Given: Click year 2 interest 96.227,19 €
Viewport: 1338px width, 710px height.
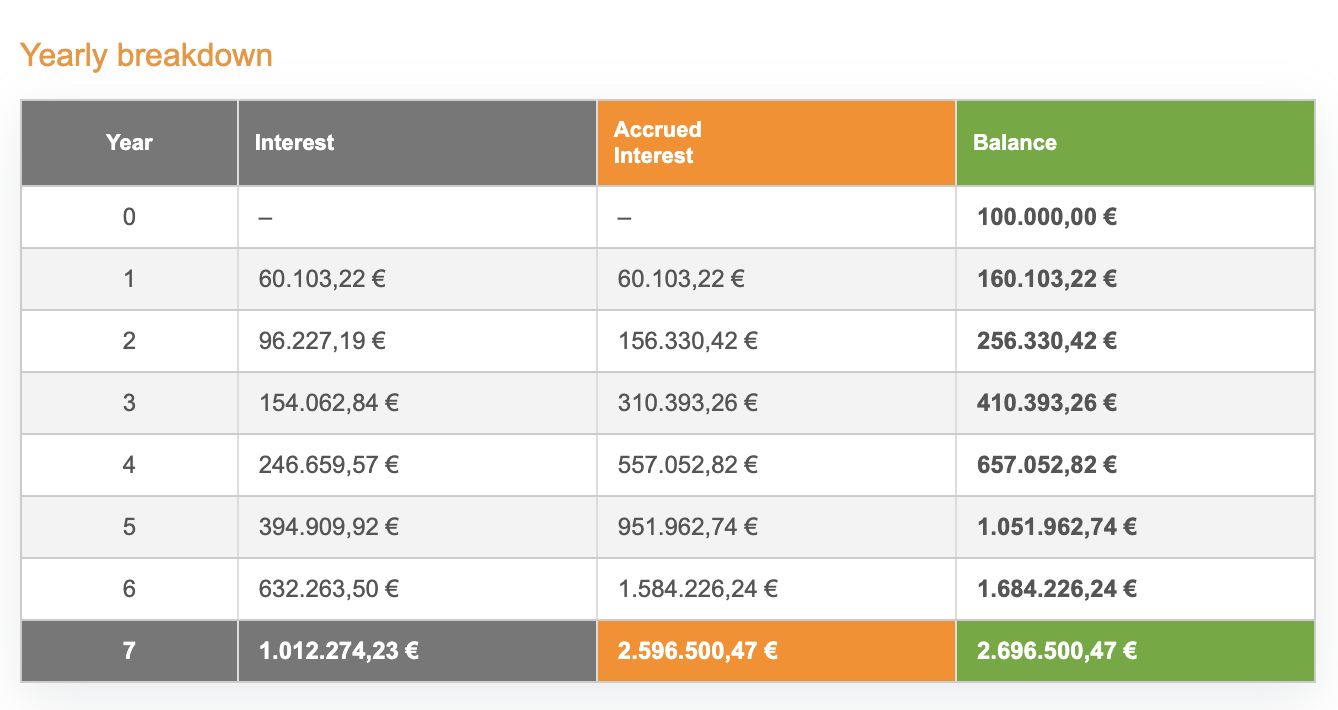Looking at the screenshot, I should tap(322, 340).
